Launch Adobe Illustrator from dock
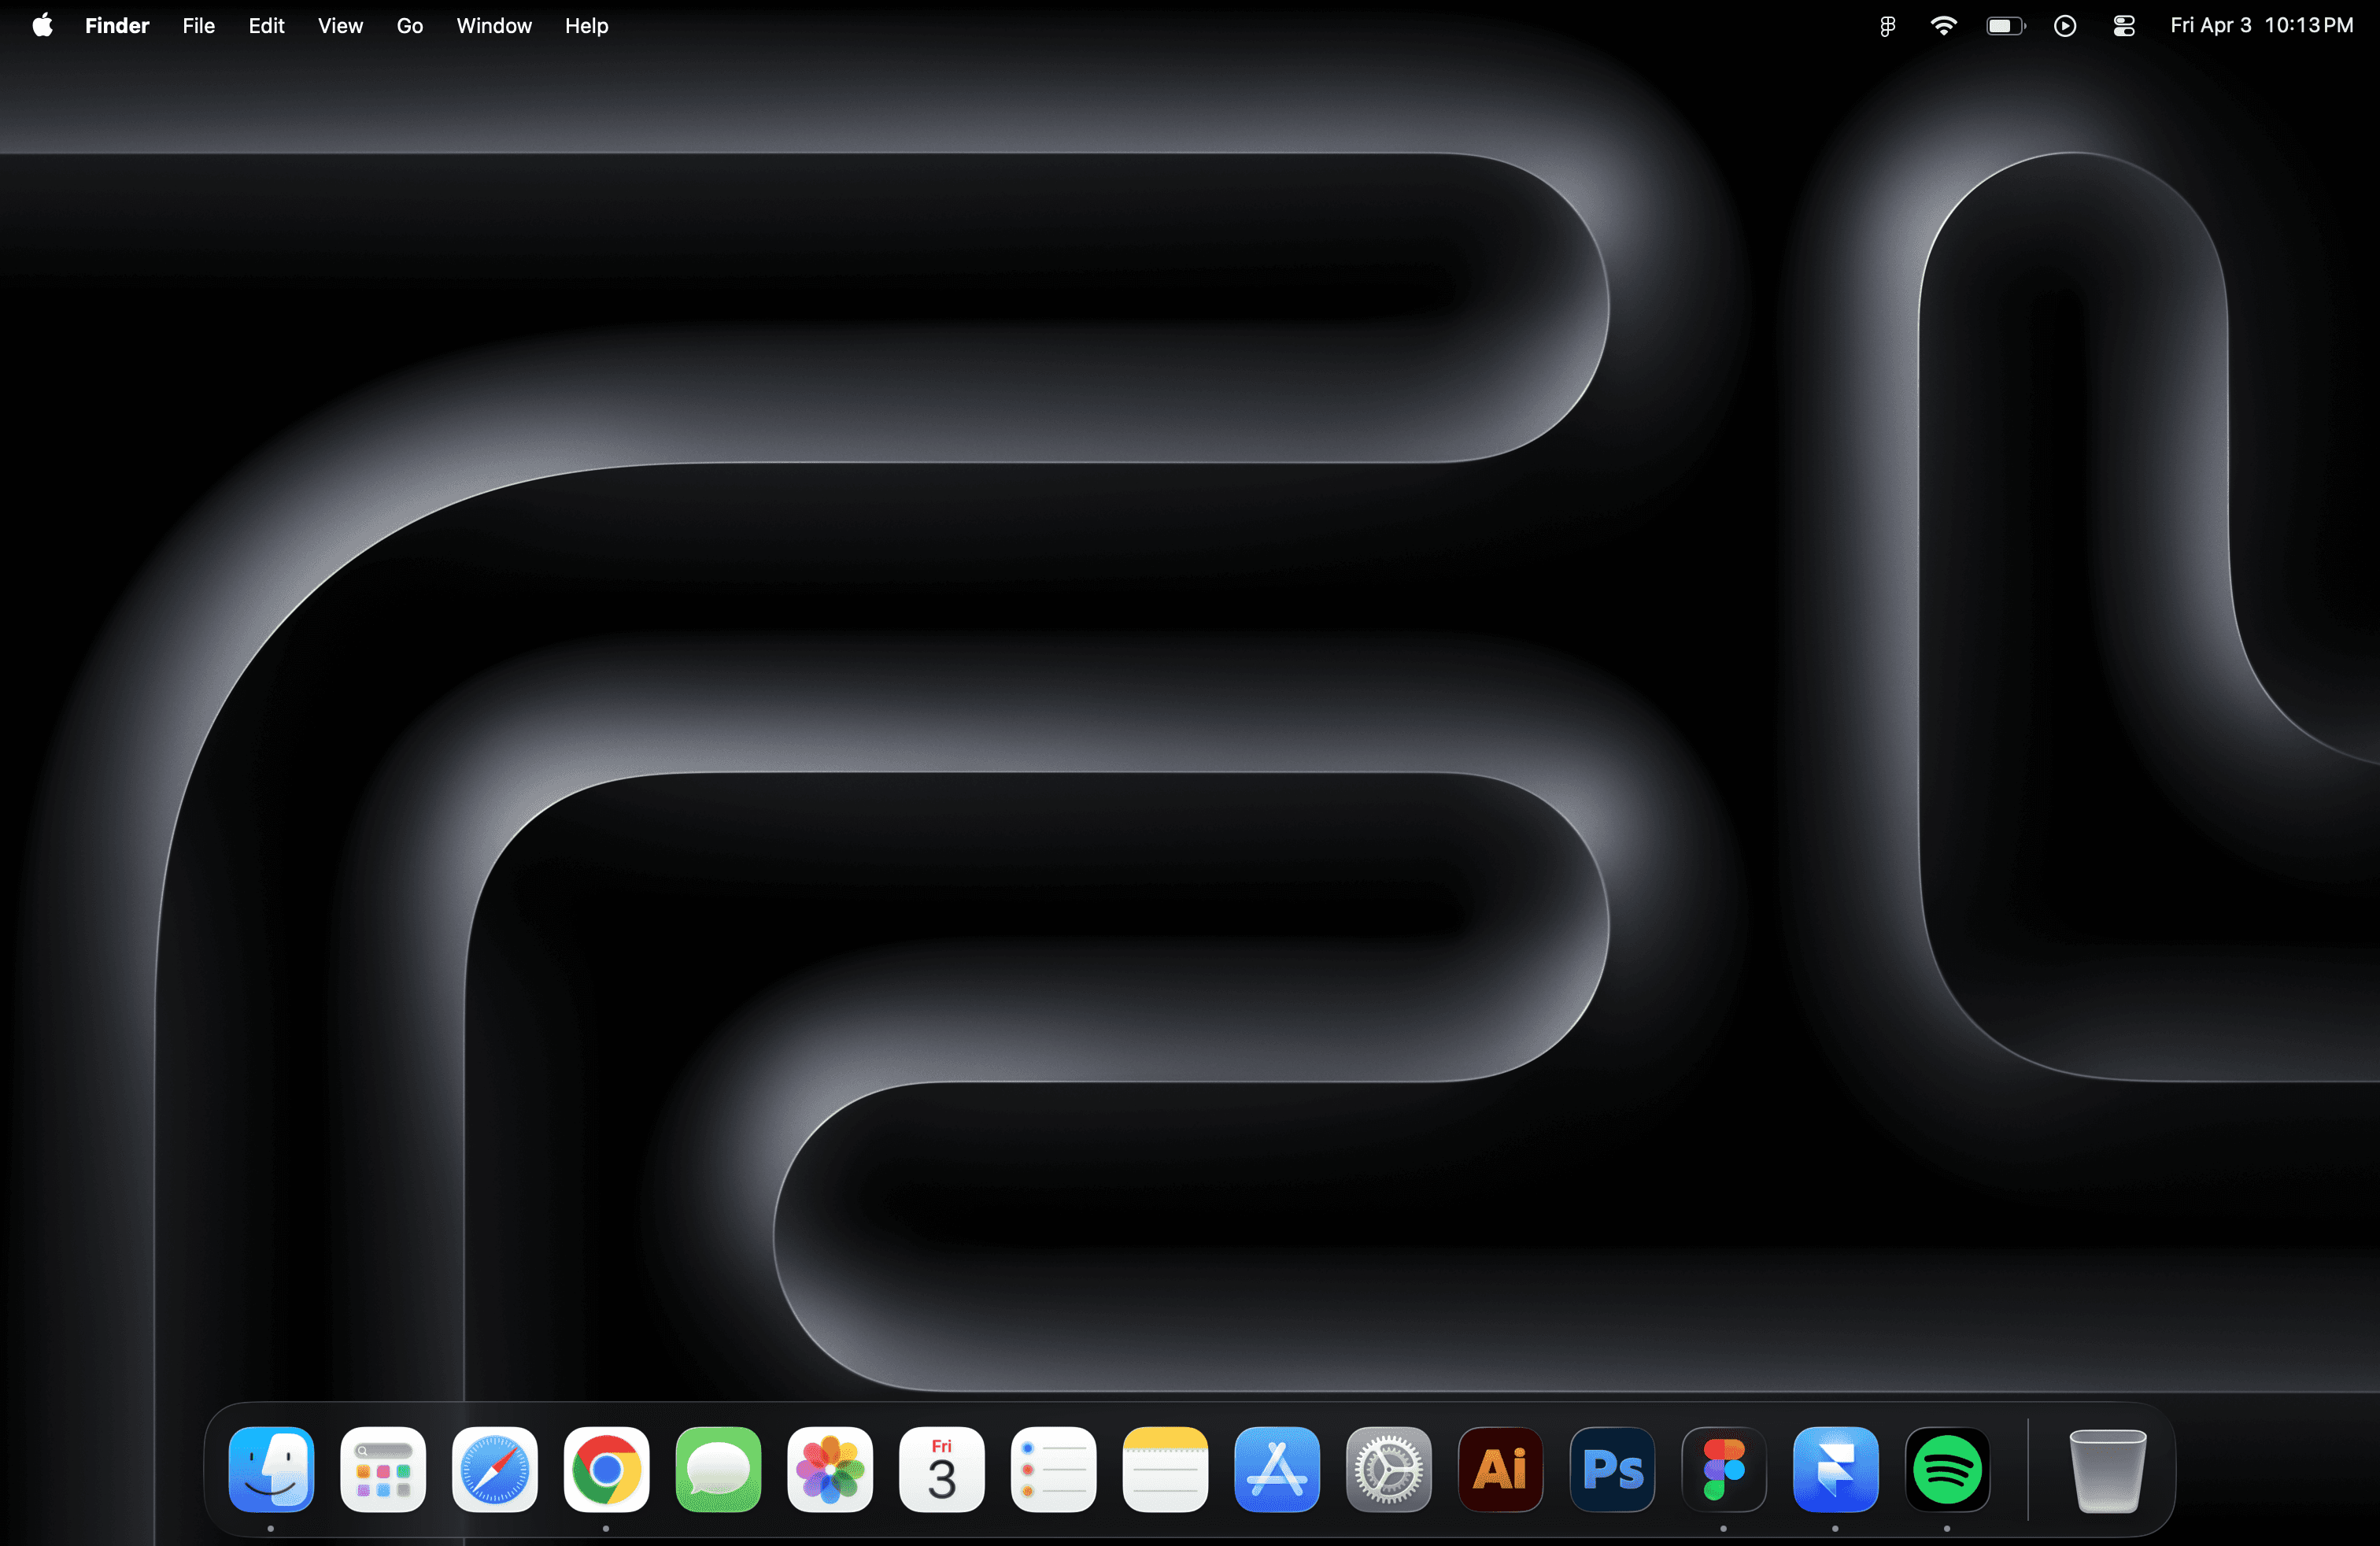 tap(1500, 1469)
